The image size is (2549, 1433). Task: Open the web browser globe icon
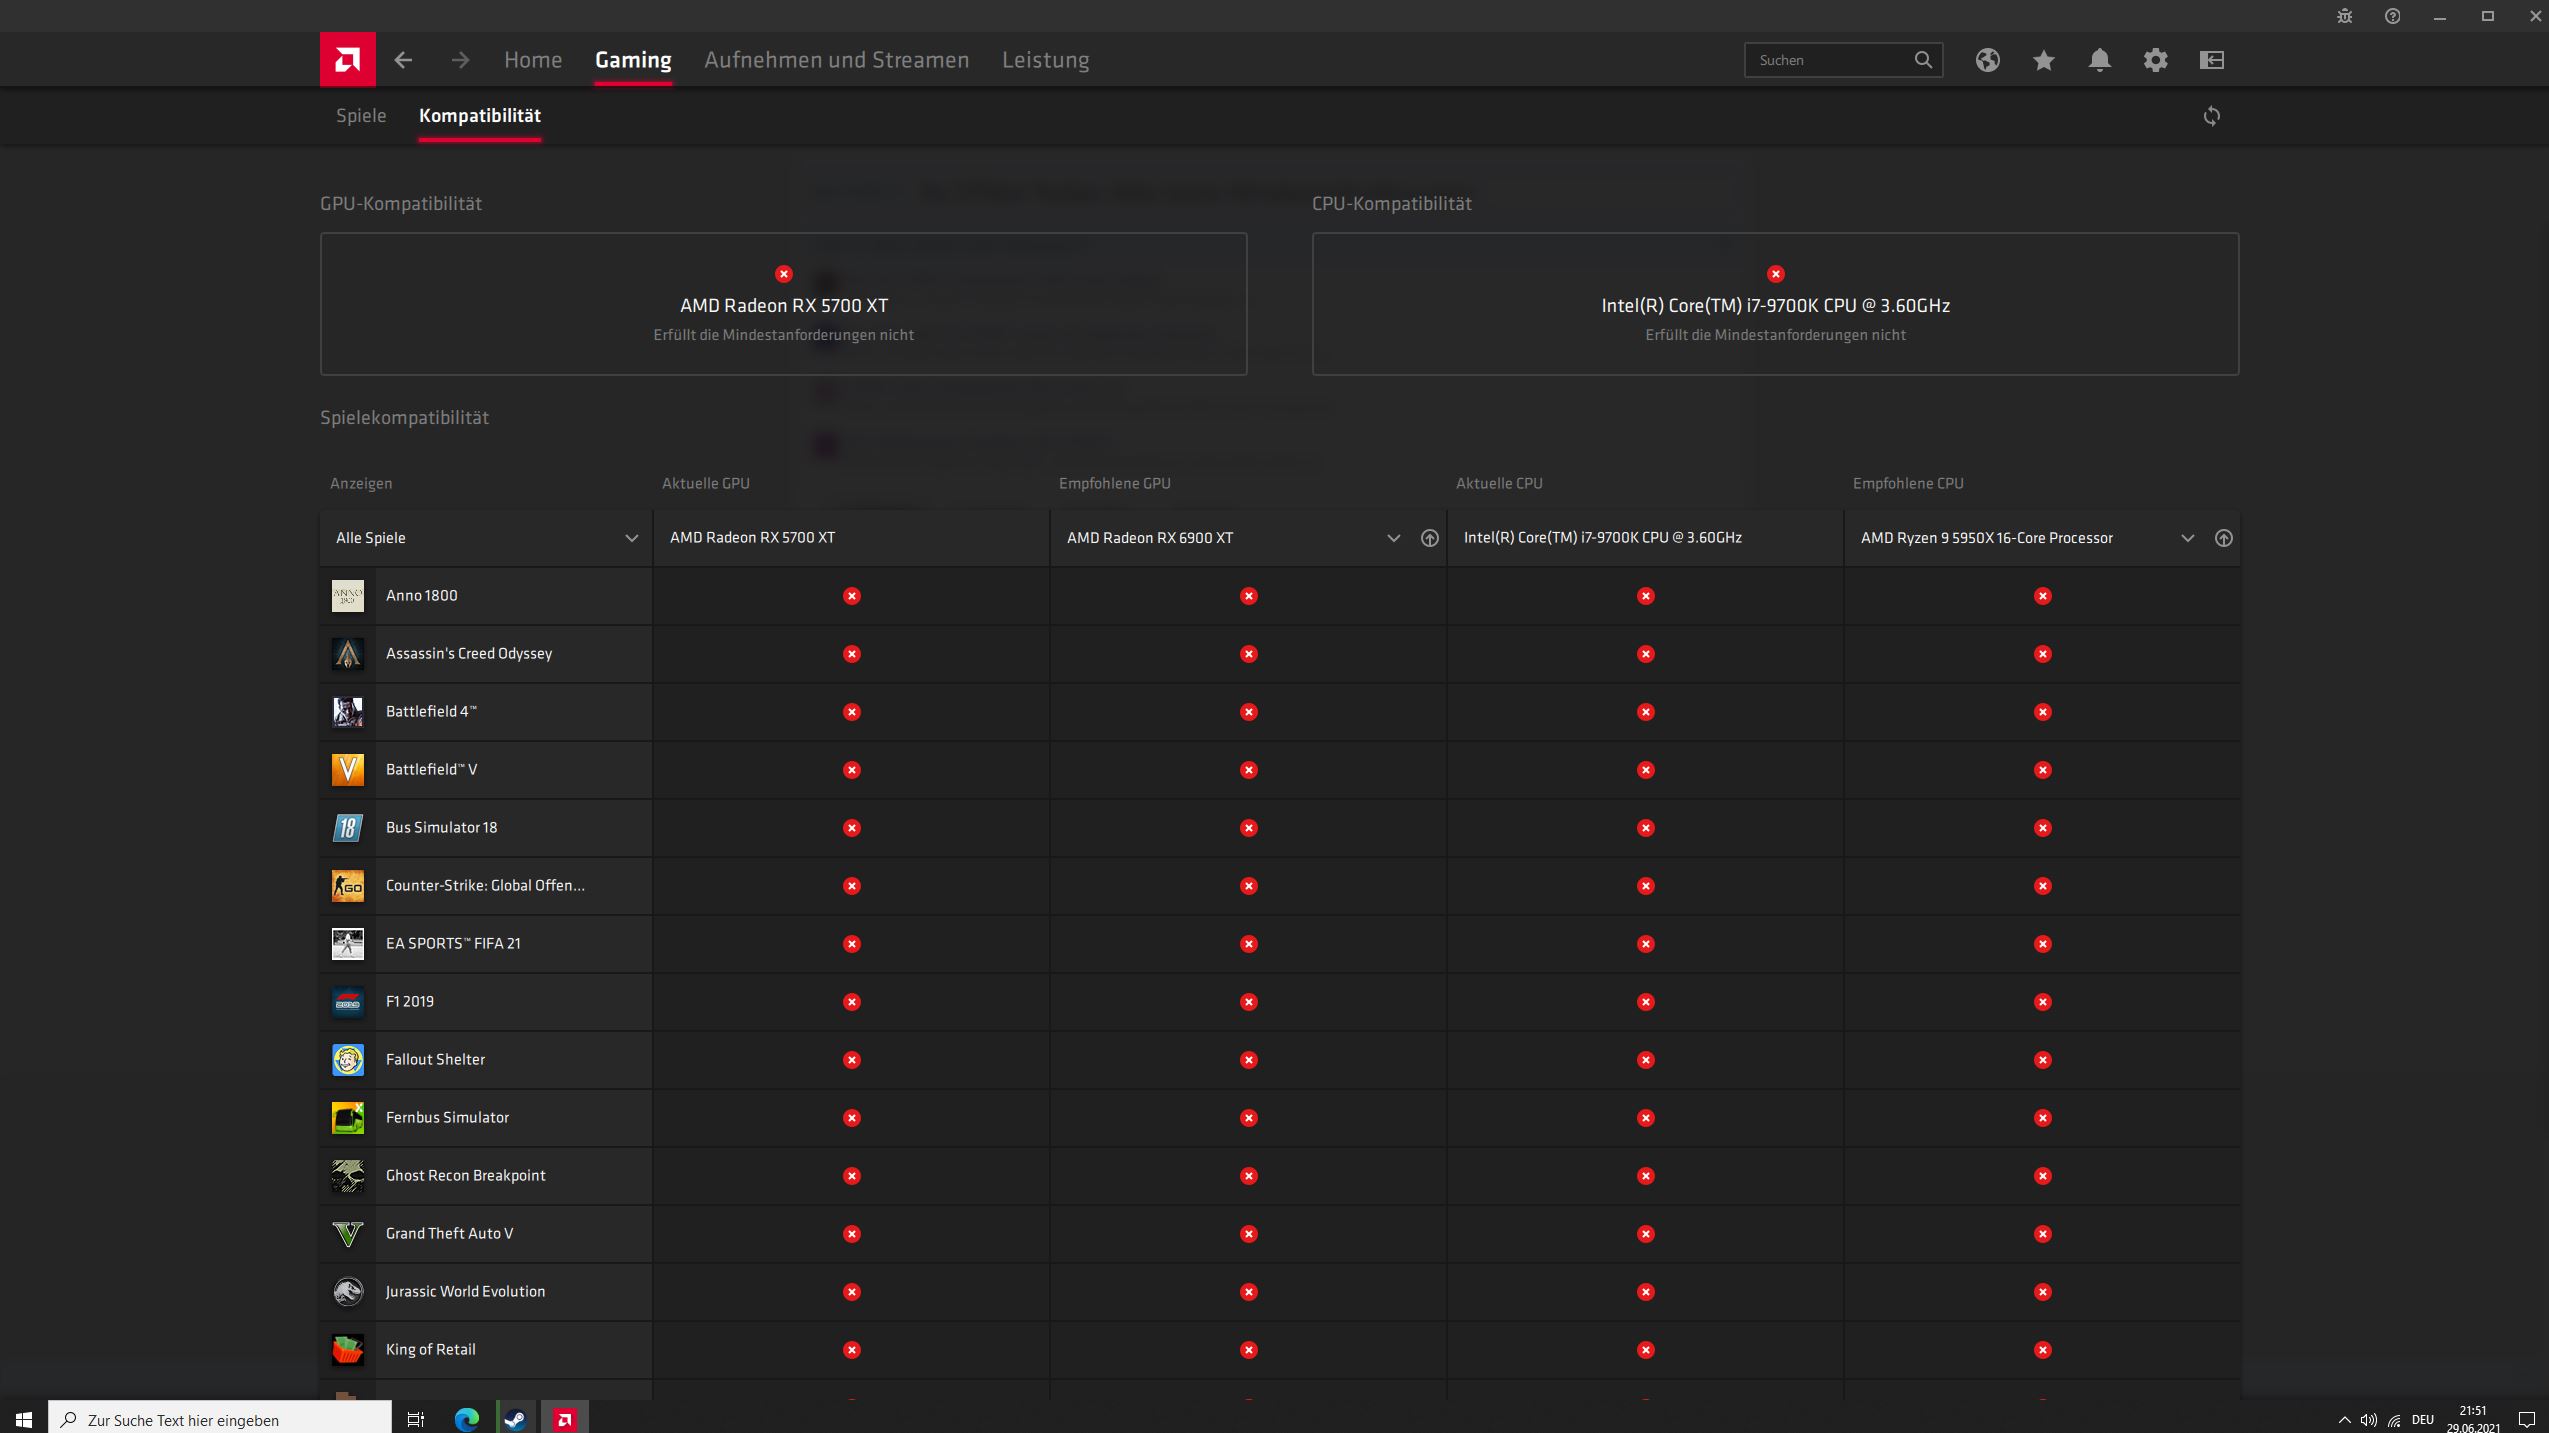pyautogui.click(x=1987, y=60)
